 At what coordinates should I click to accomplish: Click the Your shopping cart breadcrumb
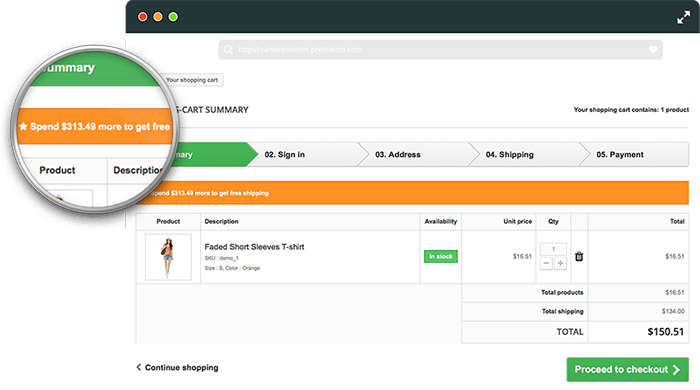192,80
